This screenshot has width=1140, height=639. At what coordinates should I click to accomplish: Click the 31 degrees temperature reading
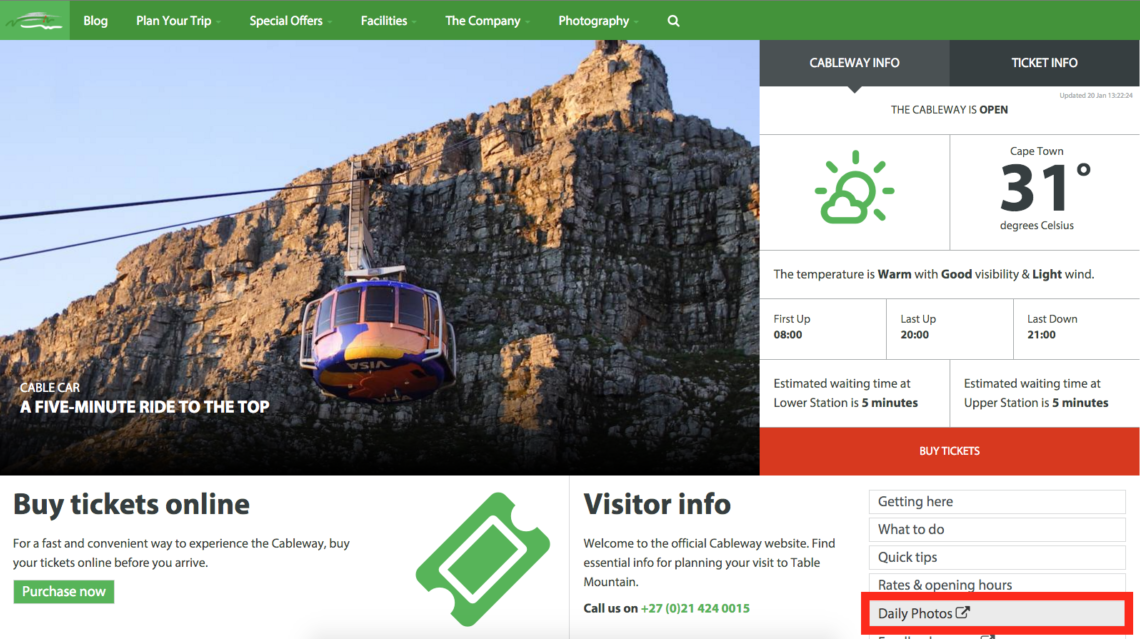pos(1045,188)
